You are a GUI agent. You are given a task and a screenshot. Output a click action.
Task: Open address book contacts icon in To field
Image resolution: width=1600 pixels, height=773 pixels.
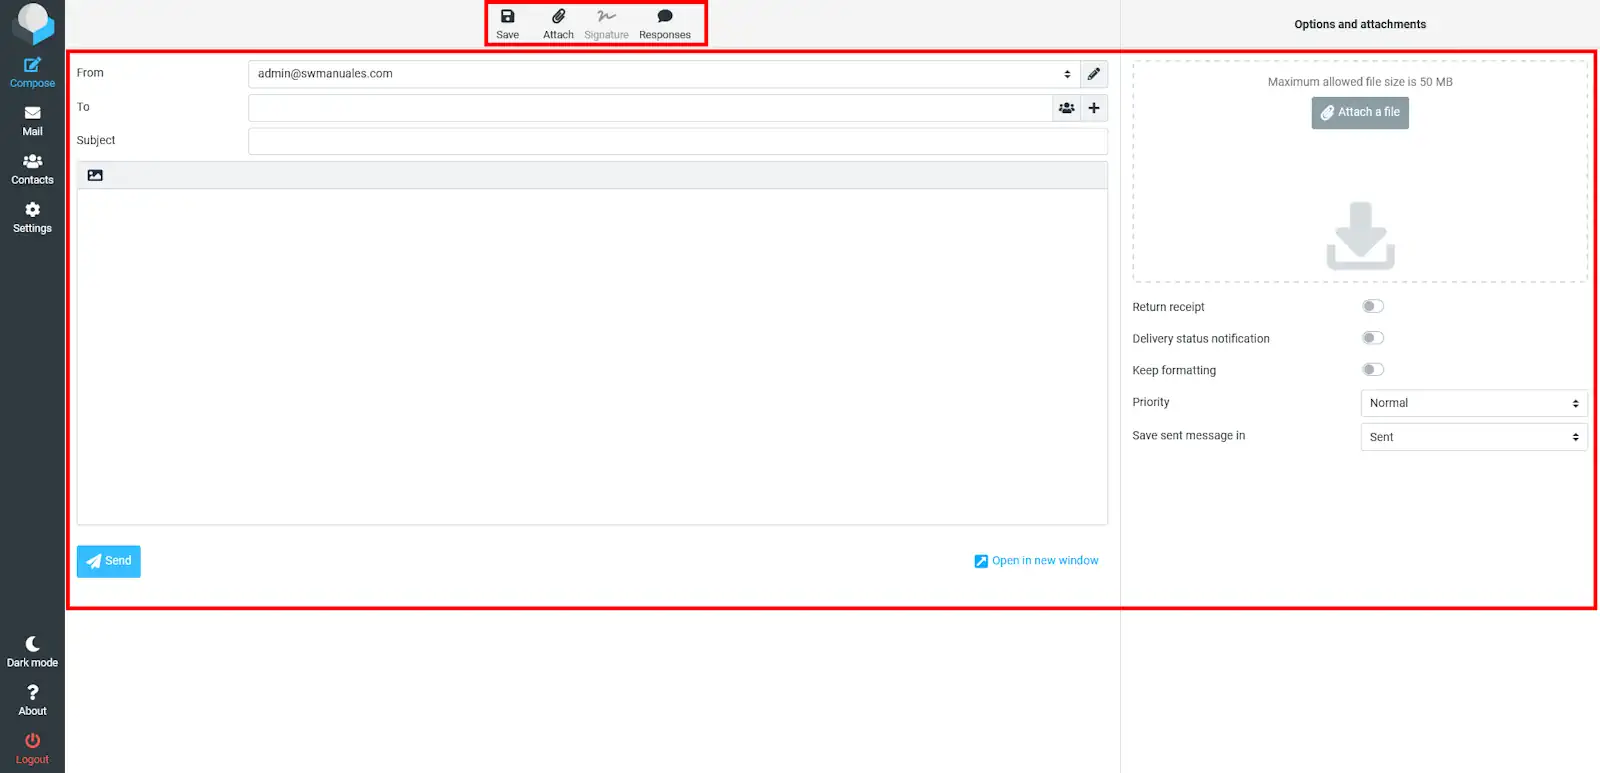click(1067, 108)
